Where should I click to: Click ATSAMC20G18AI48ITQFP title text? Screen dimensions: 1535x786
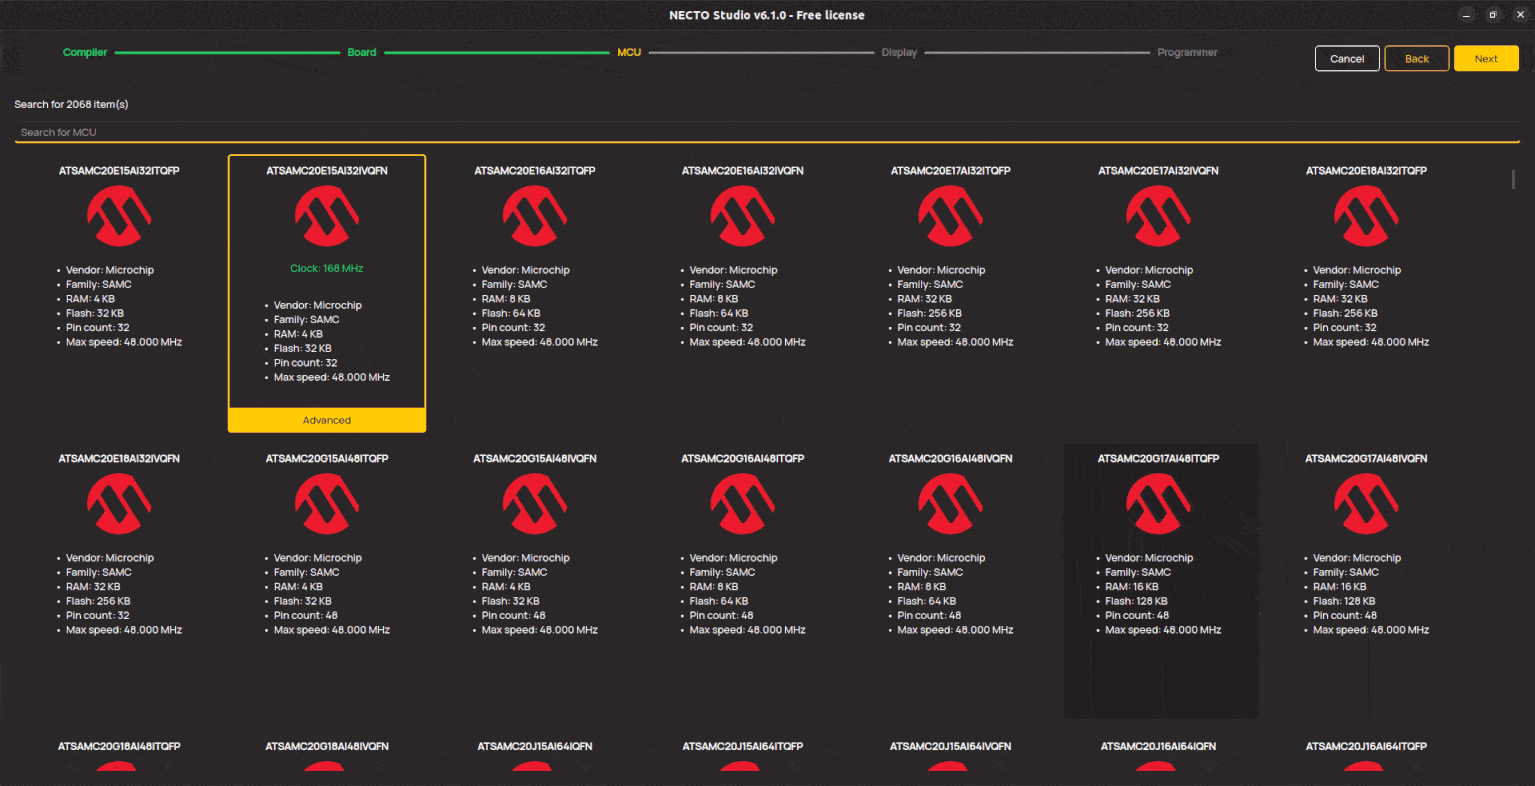tap(119, 747)
